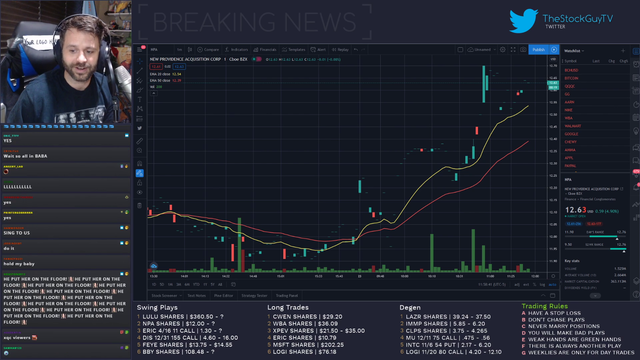The width and height of the screenshot is (640, 360).
Task: Select the pitchfork drawing tool
Action: click(x=140, y=80)
